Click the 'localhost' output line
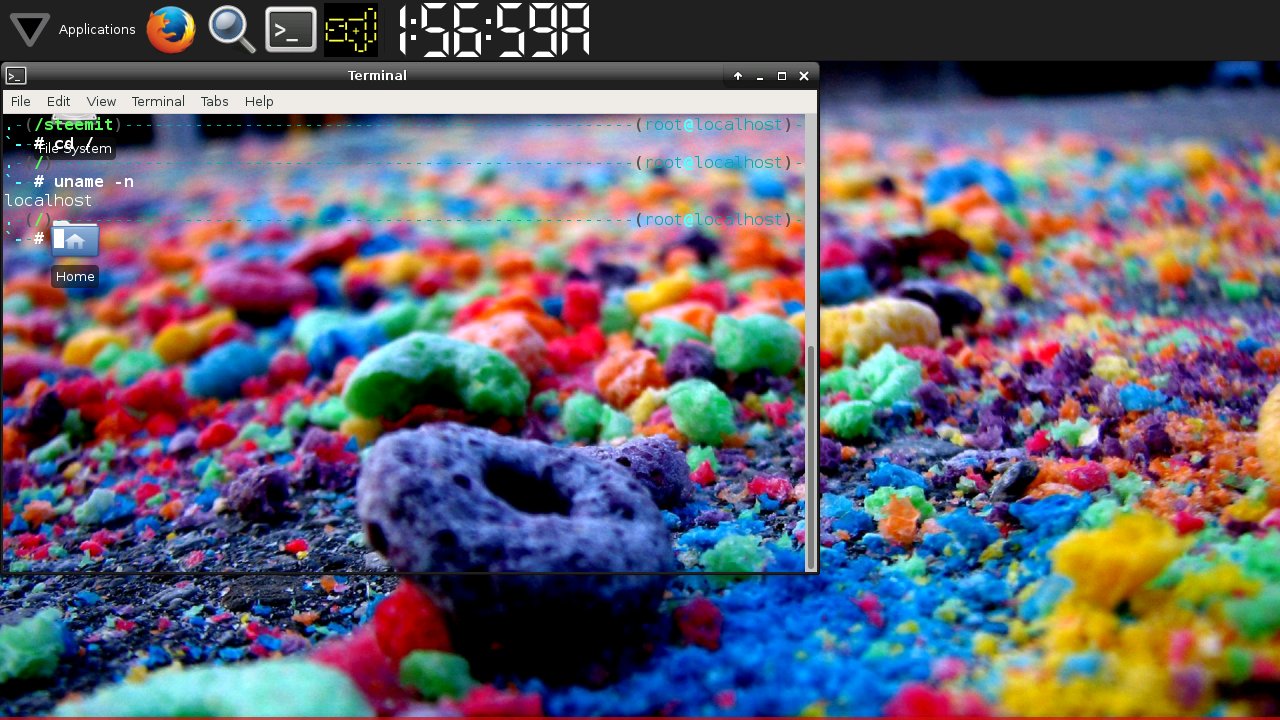The height and width of the screenshot is (720, 1280). click(48, 201)
